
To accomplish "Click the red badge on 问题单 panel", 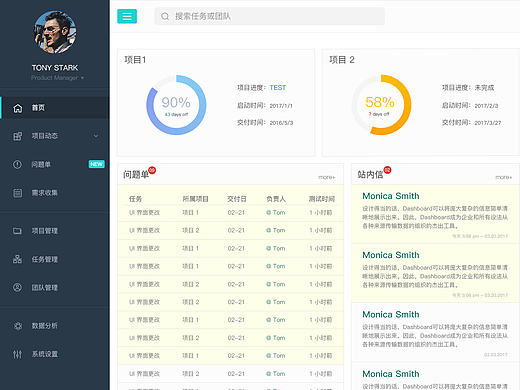I will click(152, 170).
